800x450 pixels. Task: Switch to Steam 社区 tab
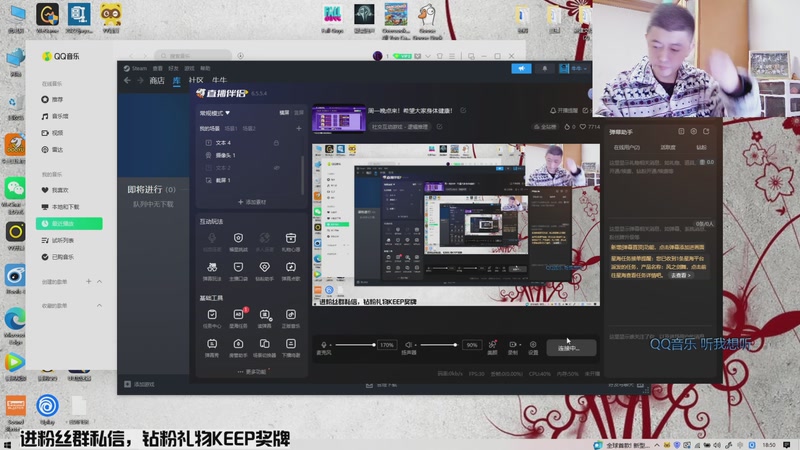[x=196, y=80]
